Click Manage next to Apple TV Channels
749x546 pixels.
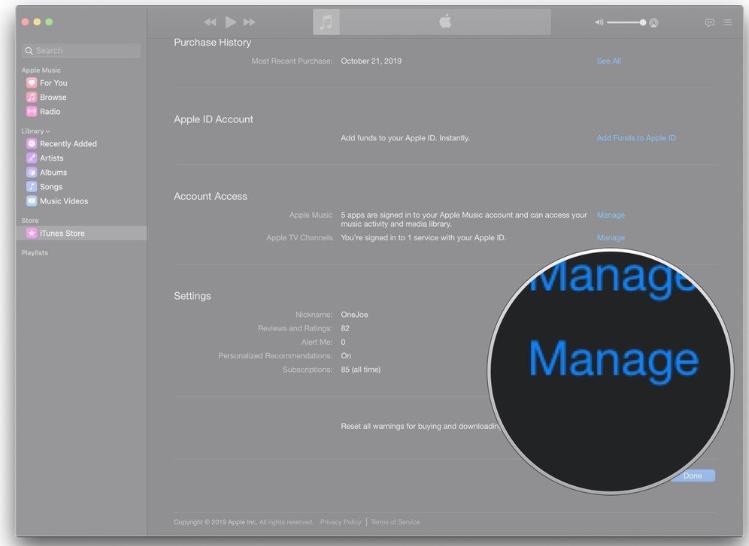[611, 237]
